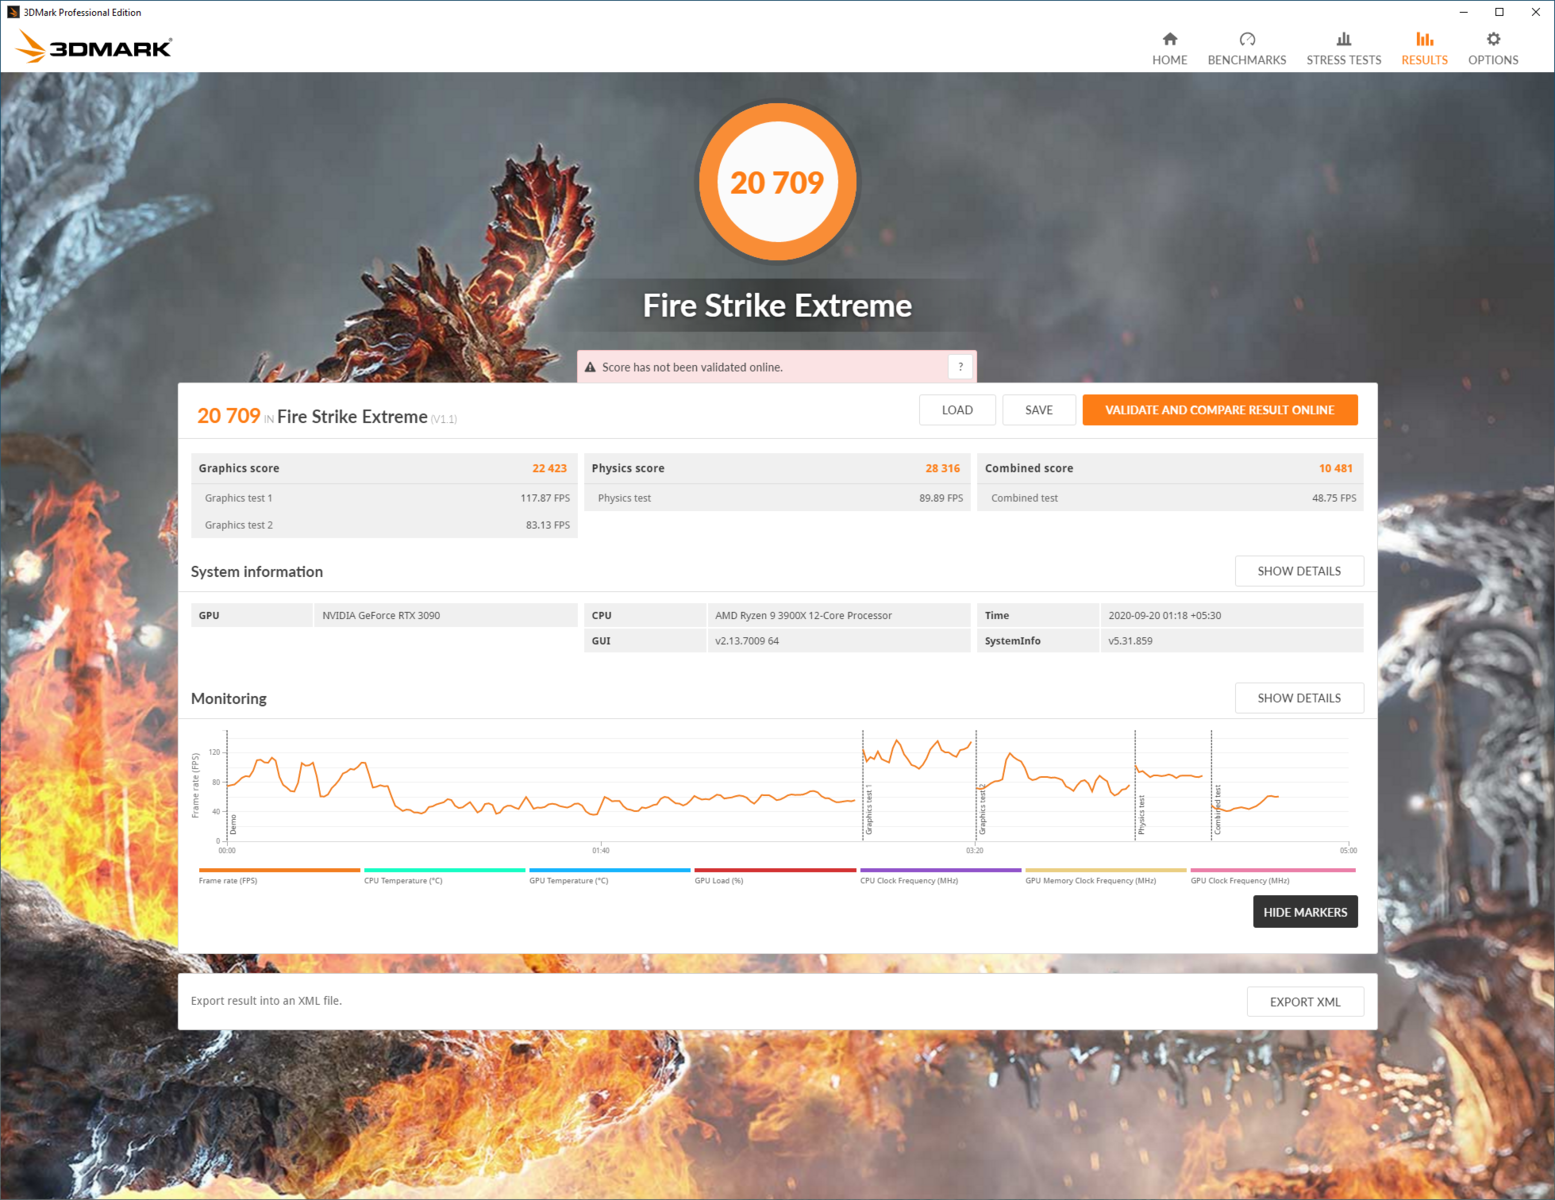Click the 'Score has not been validated online' message
The image size is (1555, 1200).
point(692,367)
